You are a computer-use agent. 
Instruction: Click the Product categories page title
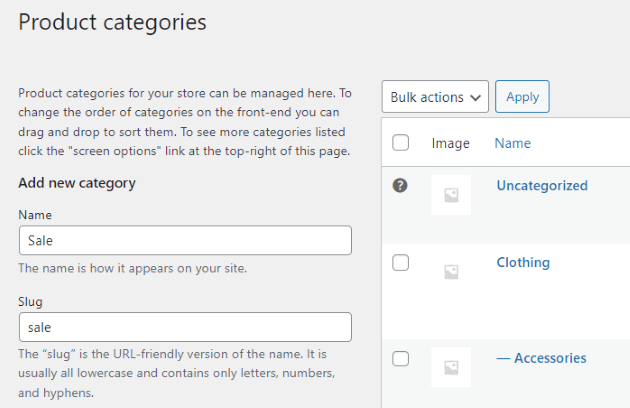(x=112, y=21)
